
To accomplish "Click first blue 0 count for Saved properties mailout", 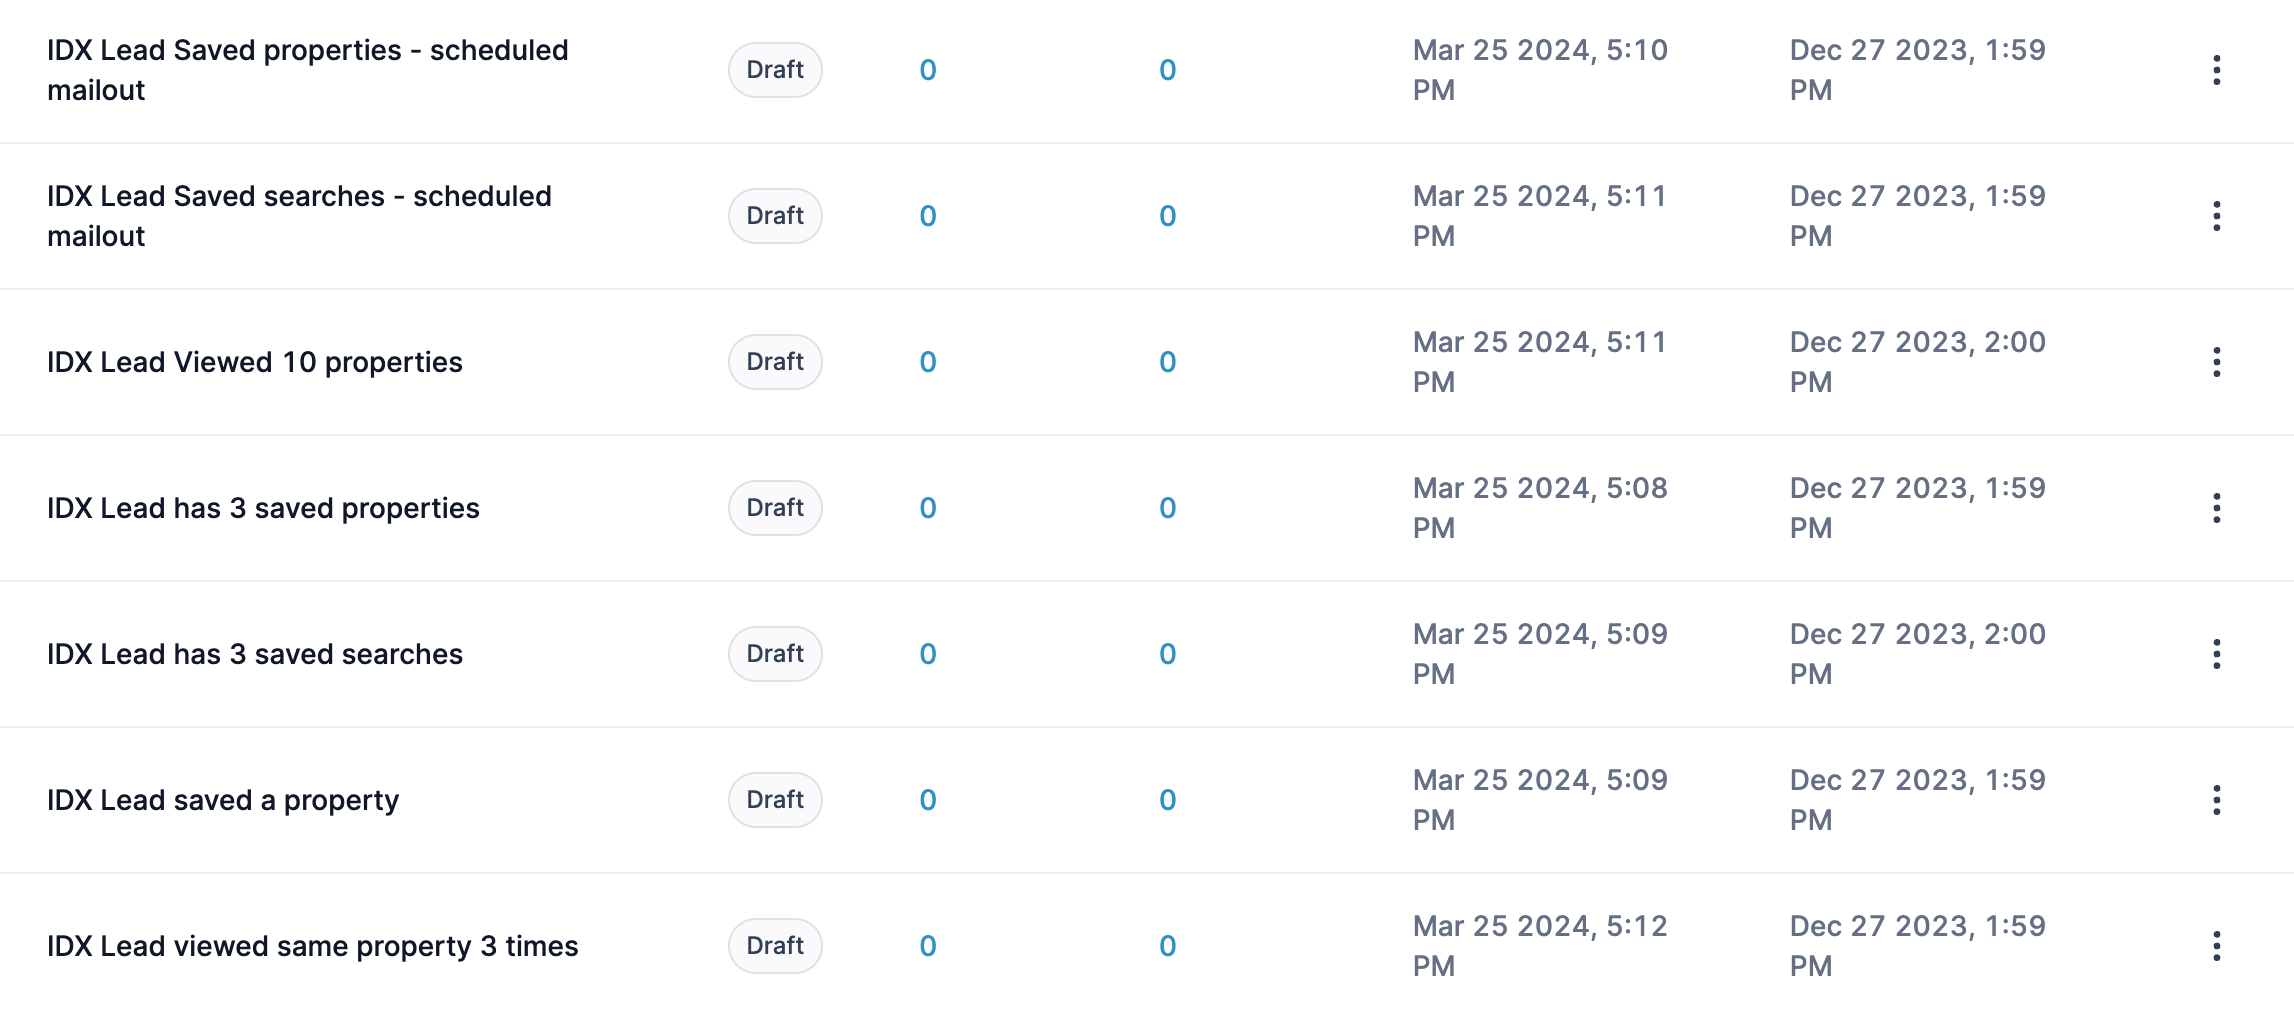I will (x=928, y=70).
